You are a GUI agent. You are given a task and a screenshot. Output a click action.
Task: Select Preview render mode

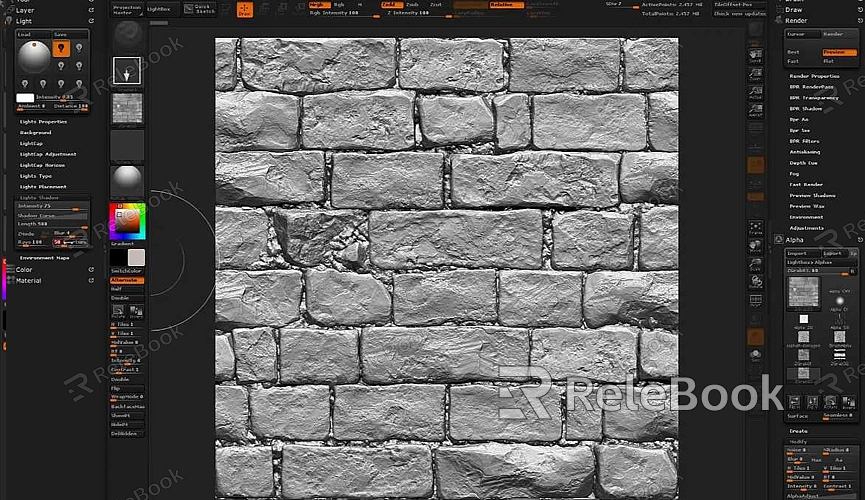[x=839, y=52]
